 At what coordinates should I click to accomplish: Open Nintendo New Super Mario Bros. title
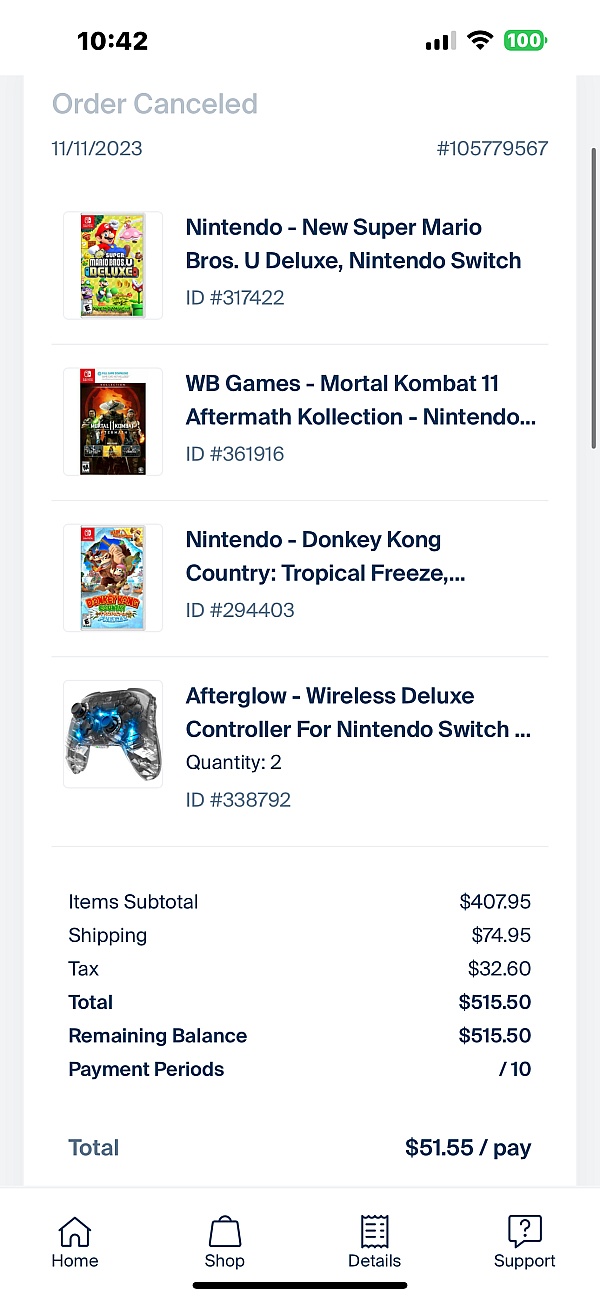353,244
